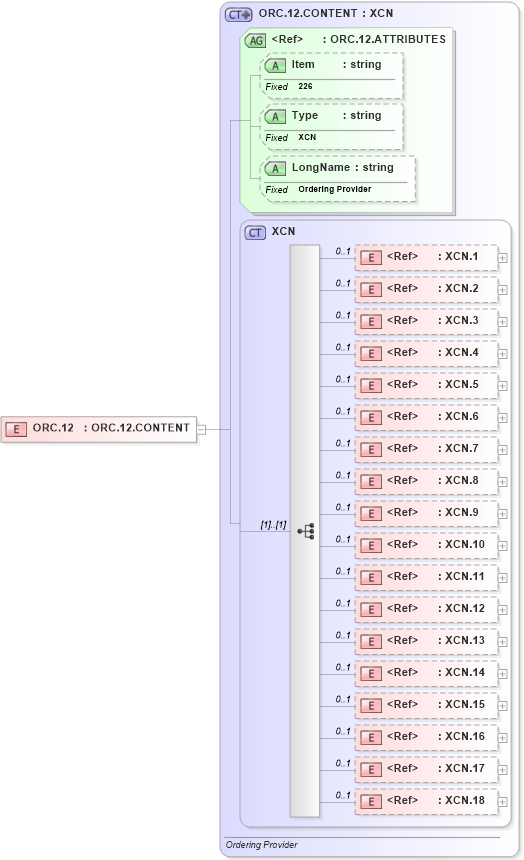Expand the XCN.9 element
Image resolution: width=524 pixels, height=860 pixels.
point(503,514)
